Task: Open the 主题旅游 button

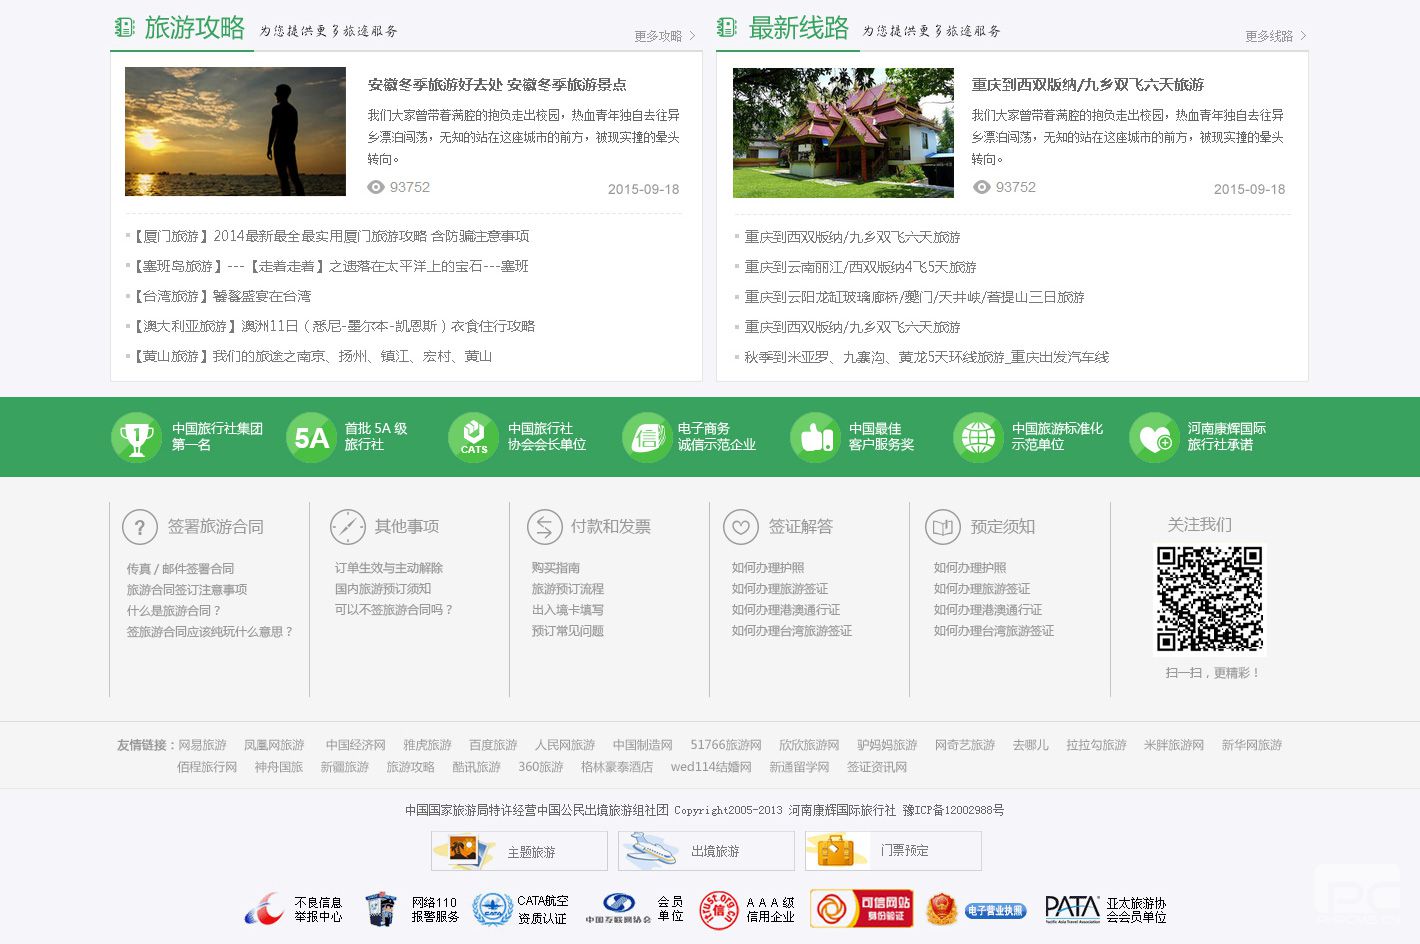Action: click(519, 852)
